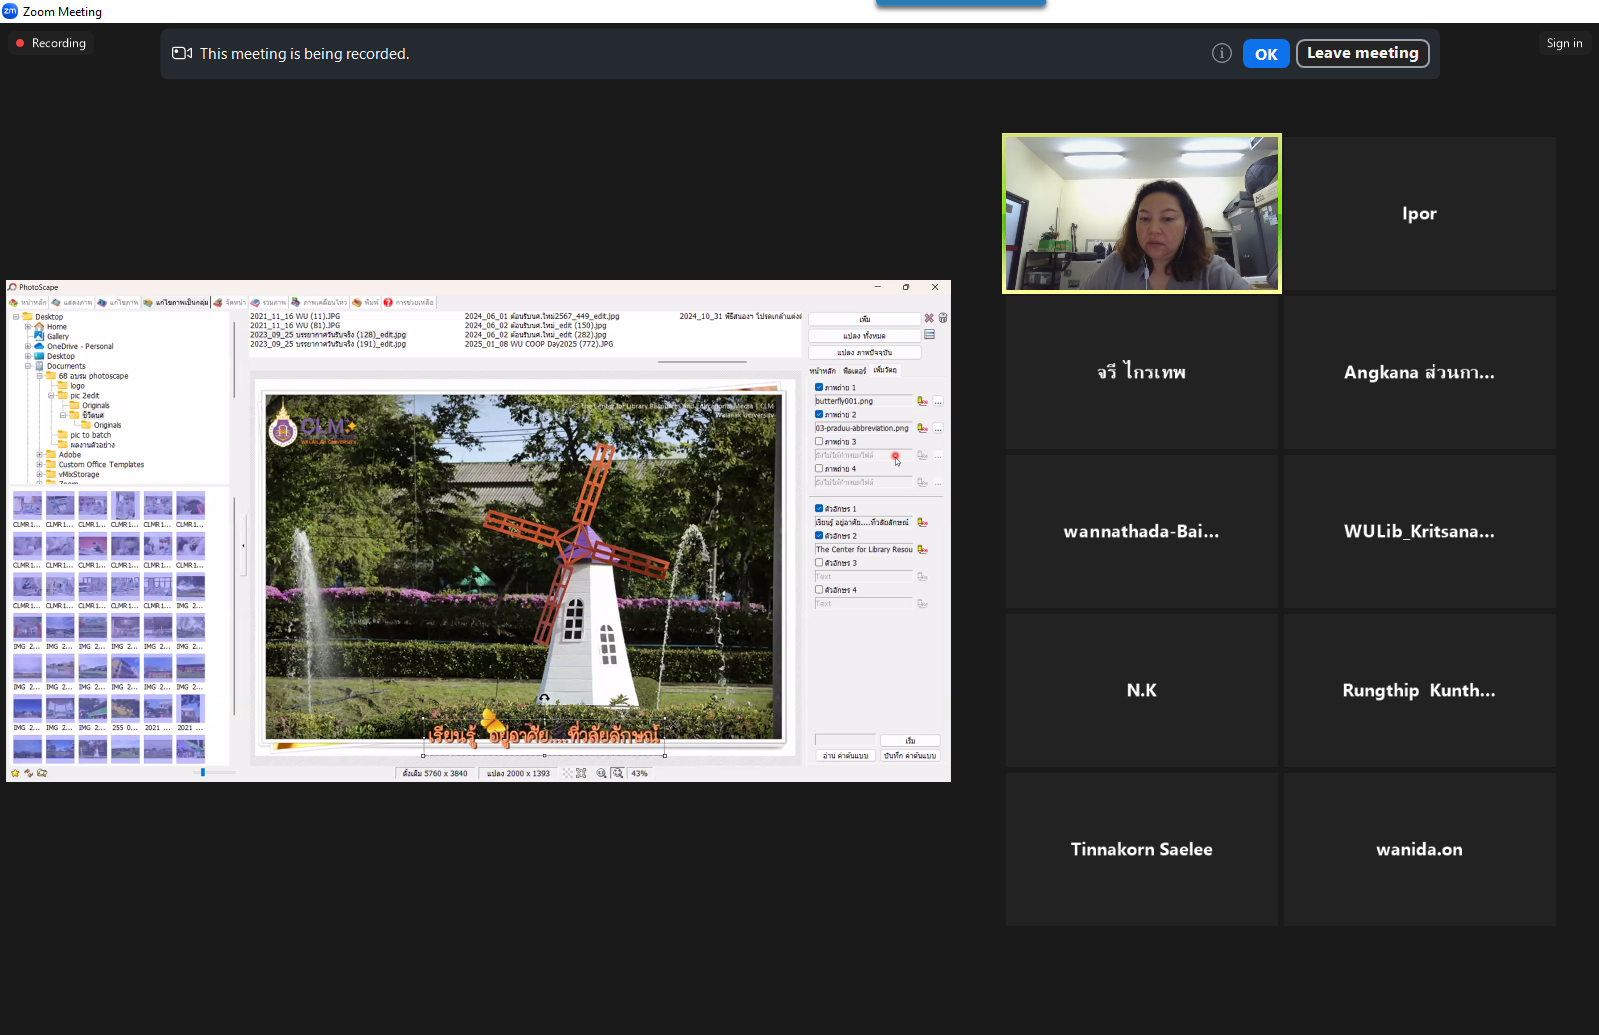Click the meeting info icon in recording banner
This screenshot has height=1035, width=1599.
[1221, 54]
